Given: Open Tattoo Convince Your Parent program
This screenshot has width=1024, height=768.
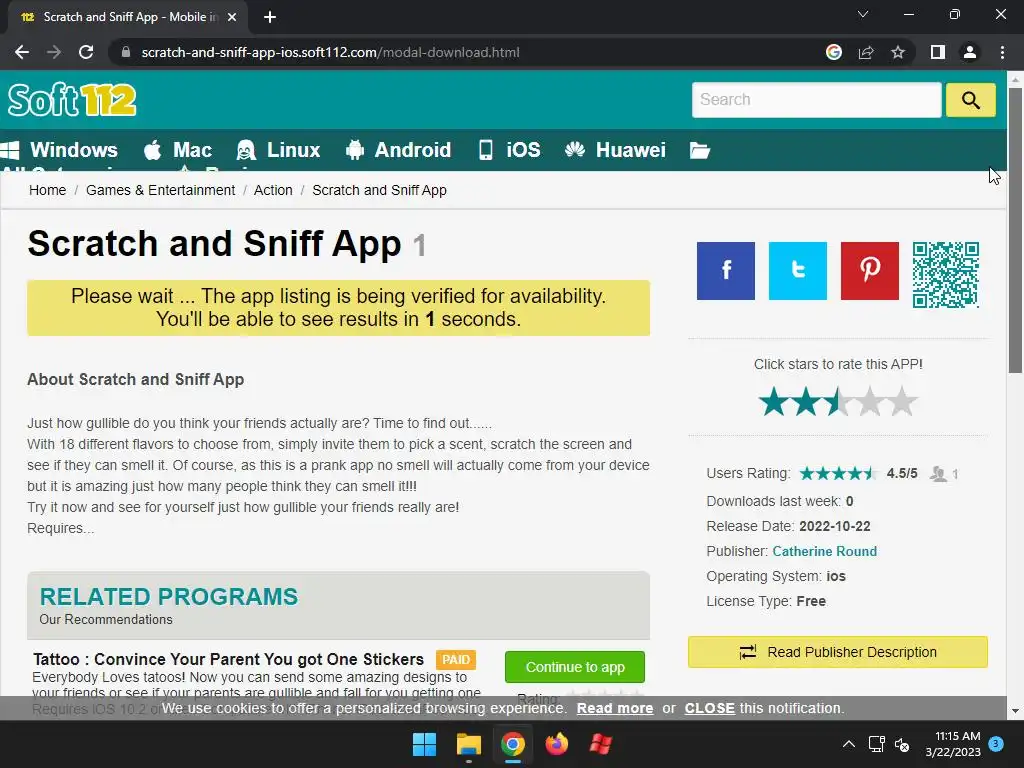Looking at the screenshot, I should pyautogui.click(x=229, y=659).
